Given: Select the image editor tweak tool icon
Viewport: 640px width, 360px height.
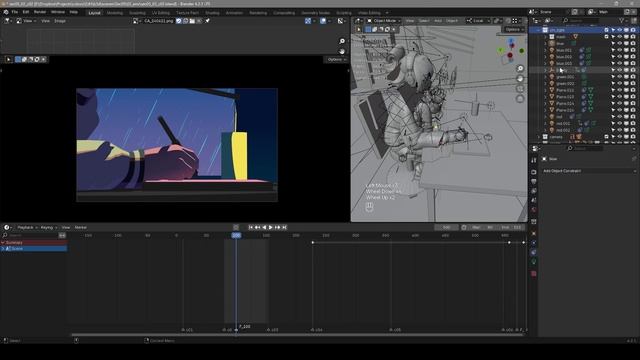Looking at the screenshot, I should [x=8, y=60].
